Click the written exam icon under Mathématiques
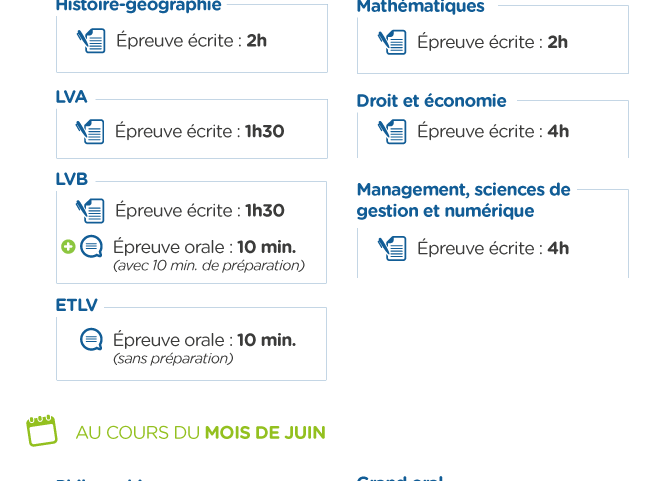The height and width of the screenshot is (481, 668). 392,42
